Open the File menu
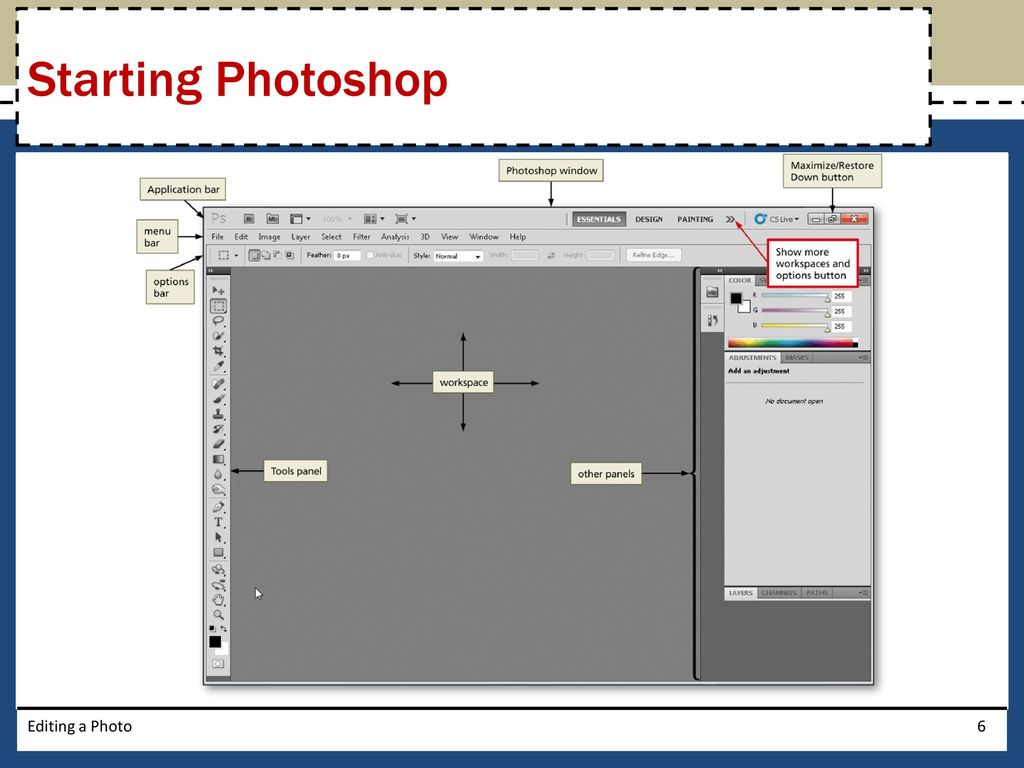 217,237
